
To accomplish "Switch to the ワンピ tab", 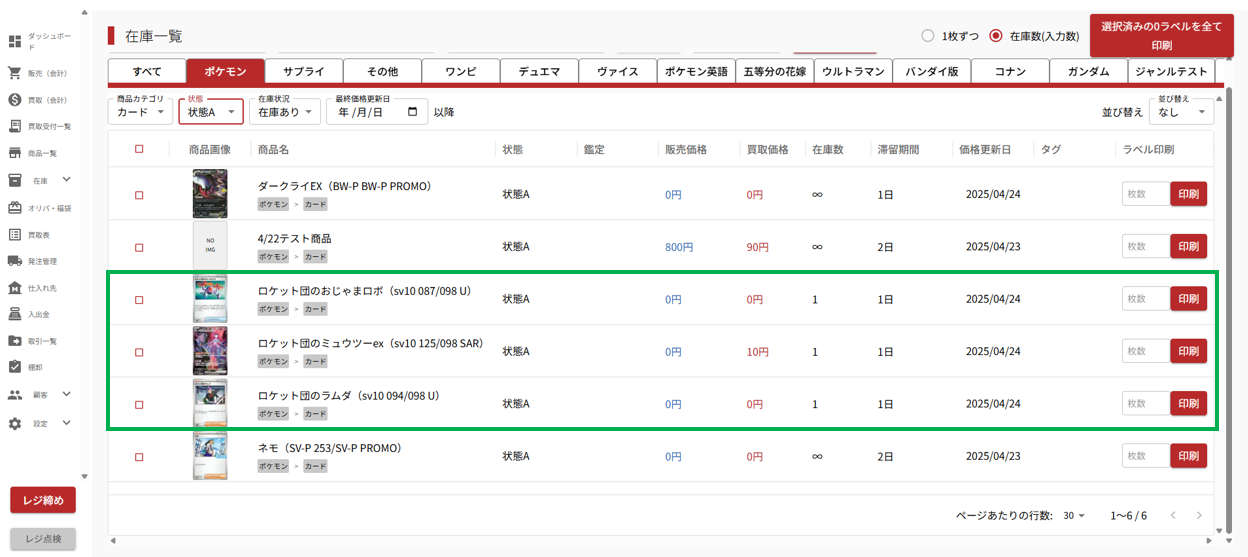I will pos(460,71).
